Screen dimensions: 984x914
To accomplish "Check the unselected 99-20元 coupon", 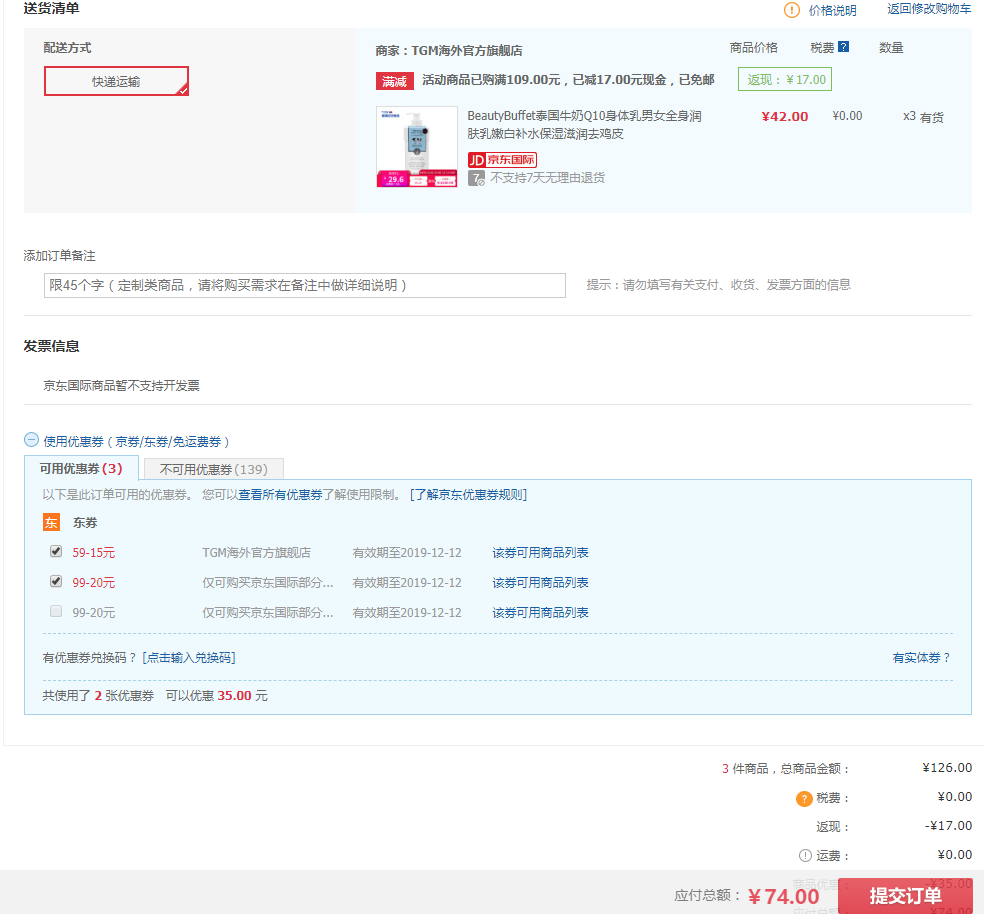I will 56,611.
